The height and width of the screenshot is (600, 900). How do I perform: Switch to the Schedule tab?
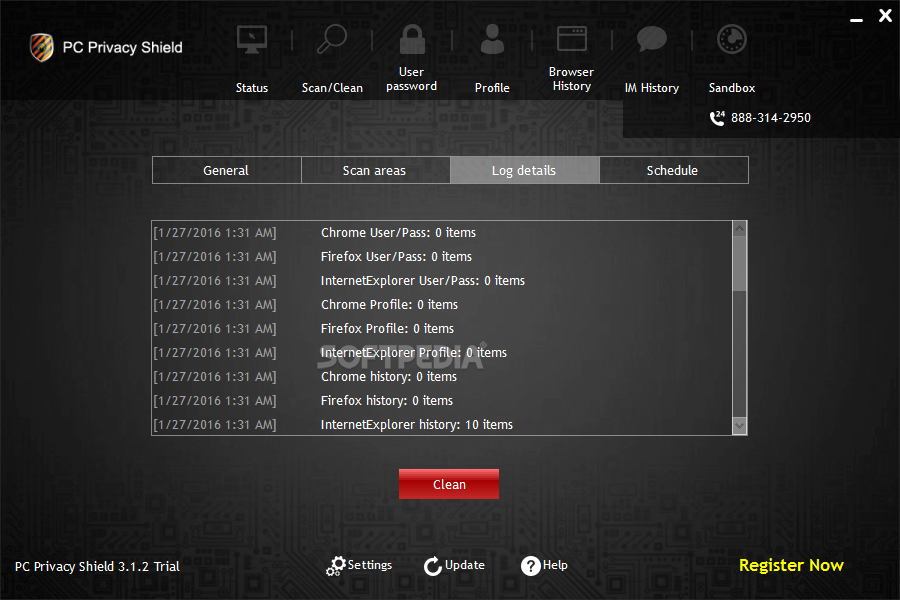pos(674,171)
